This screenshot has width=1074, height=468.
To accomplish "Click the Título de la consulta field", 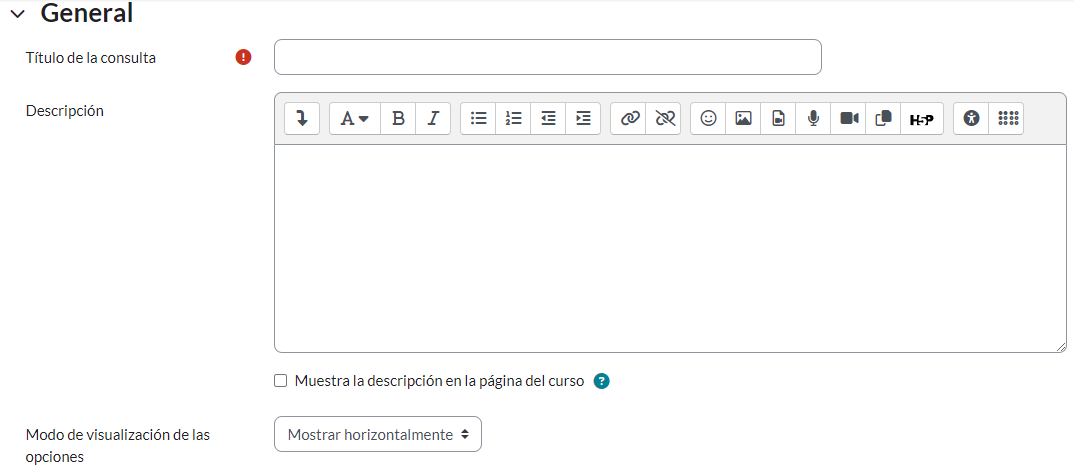I will click(547, 57).
